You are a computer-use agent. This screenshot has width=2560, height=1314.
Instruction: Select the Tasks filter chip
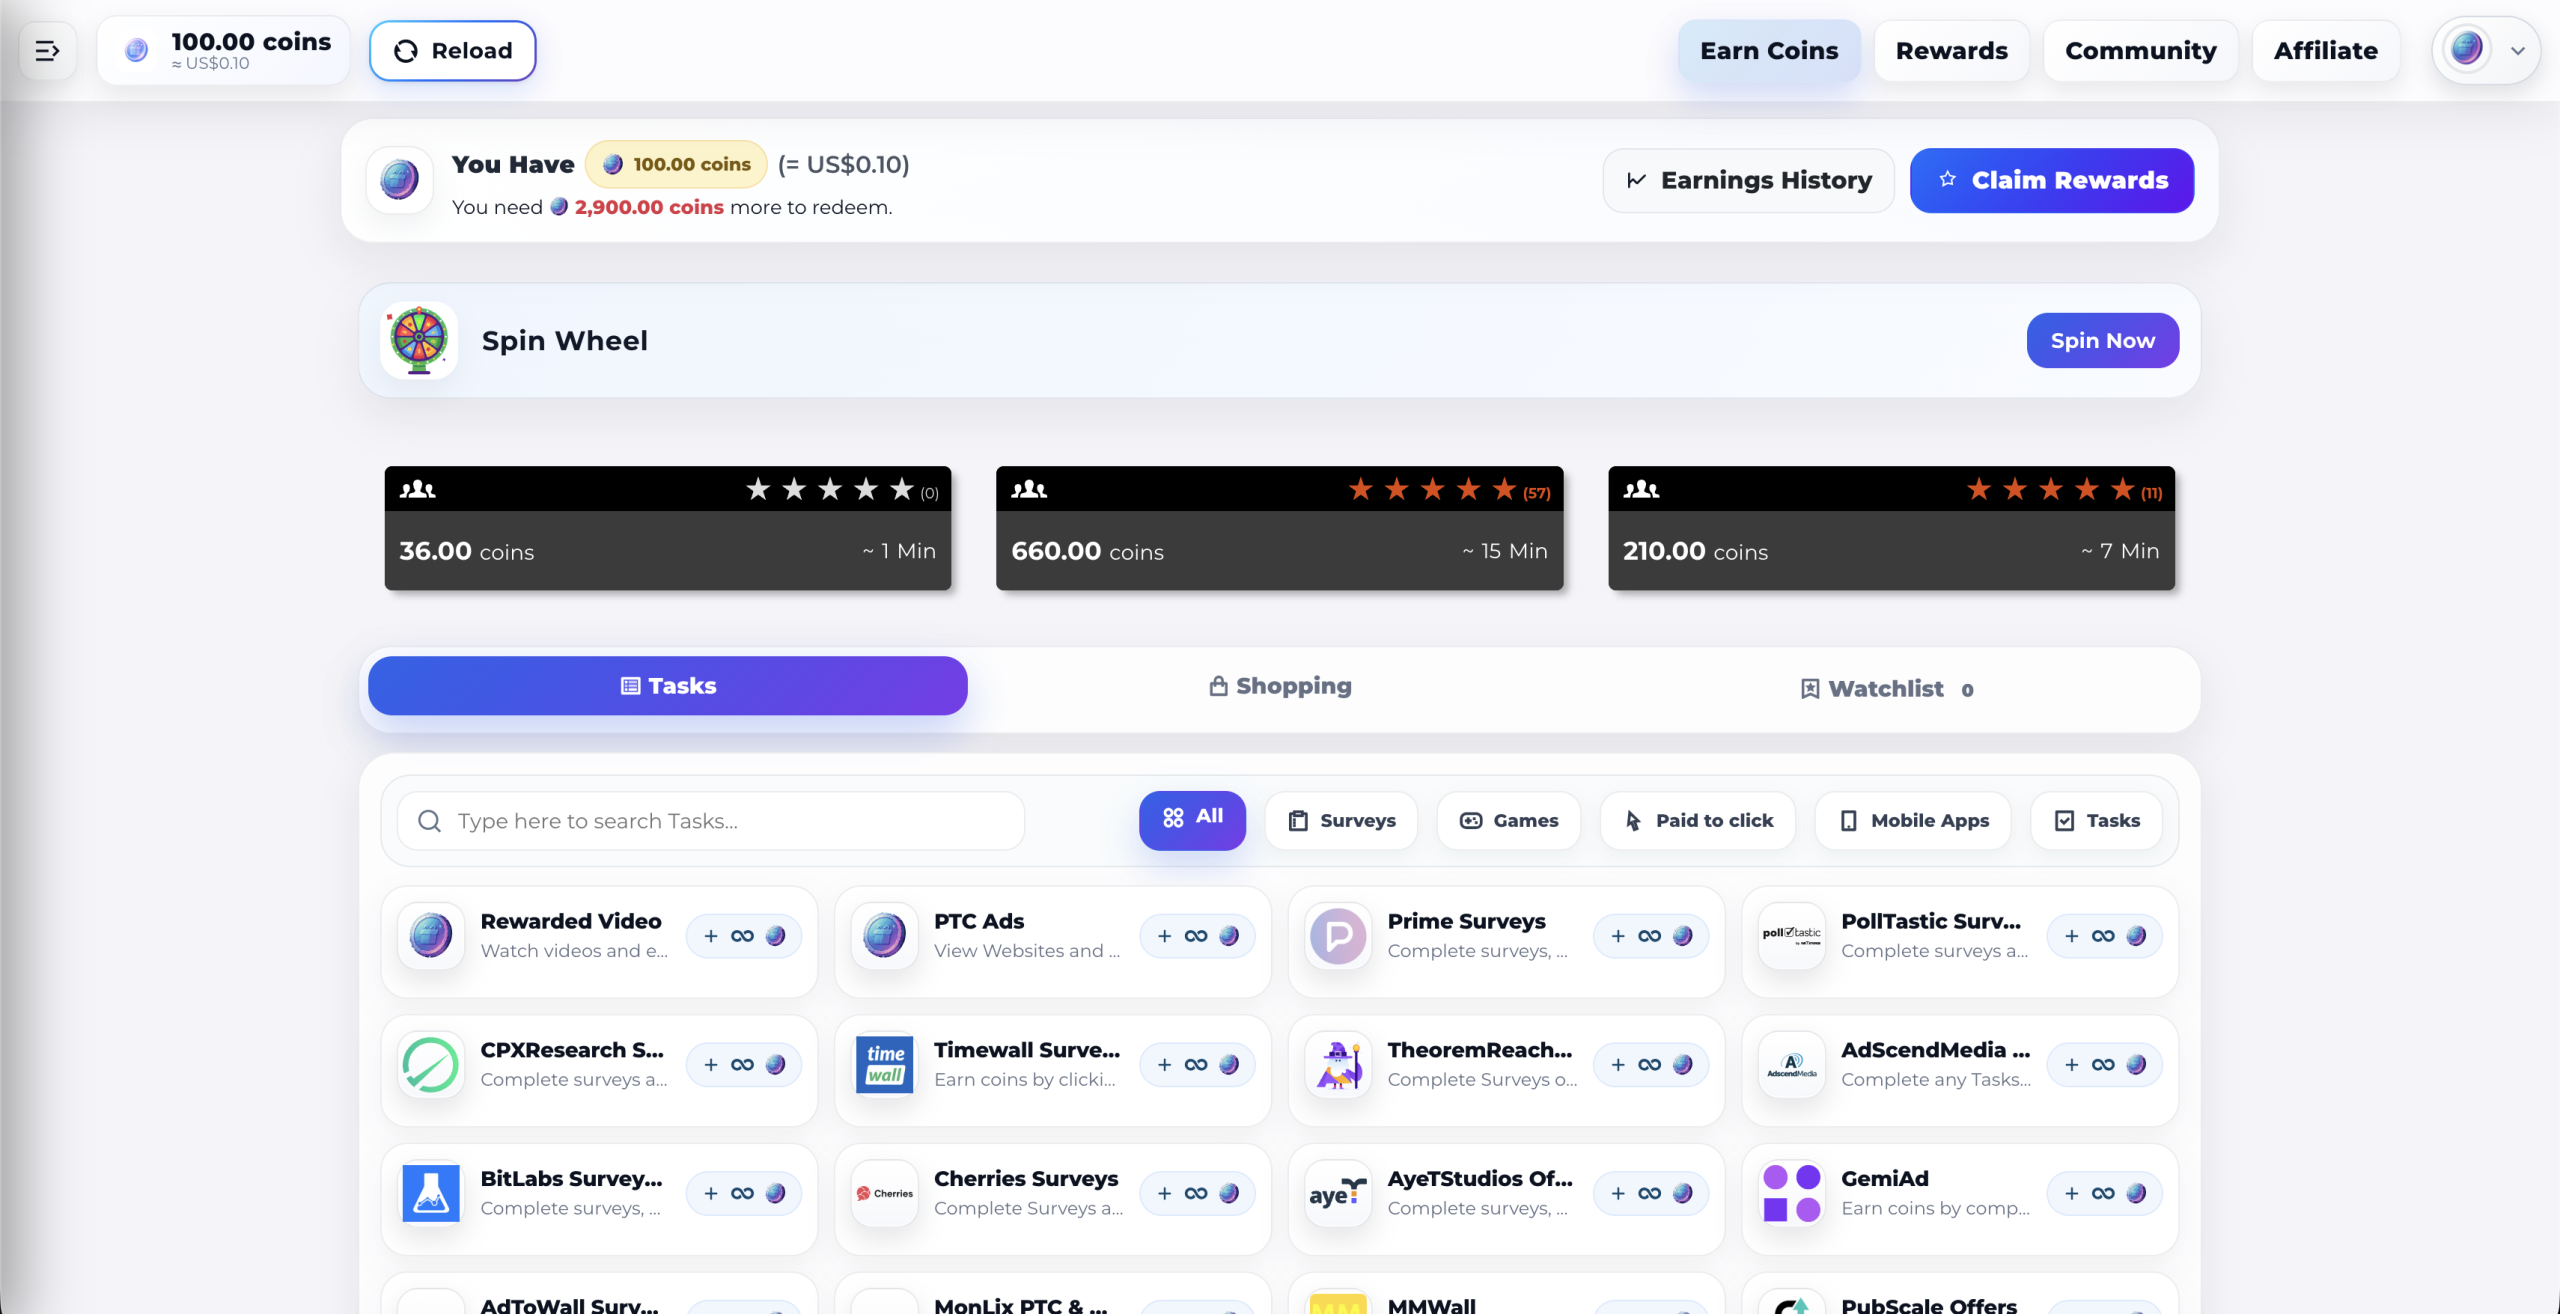[2097, 821]
